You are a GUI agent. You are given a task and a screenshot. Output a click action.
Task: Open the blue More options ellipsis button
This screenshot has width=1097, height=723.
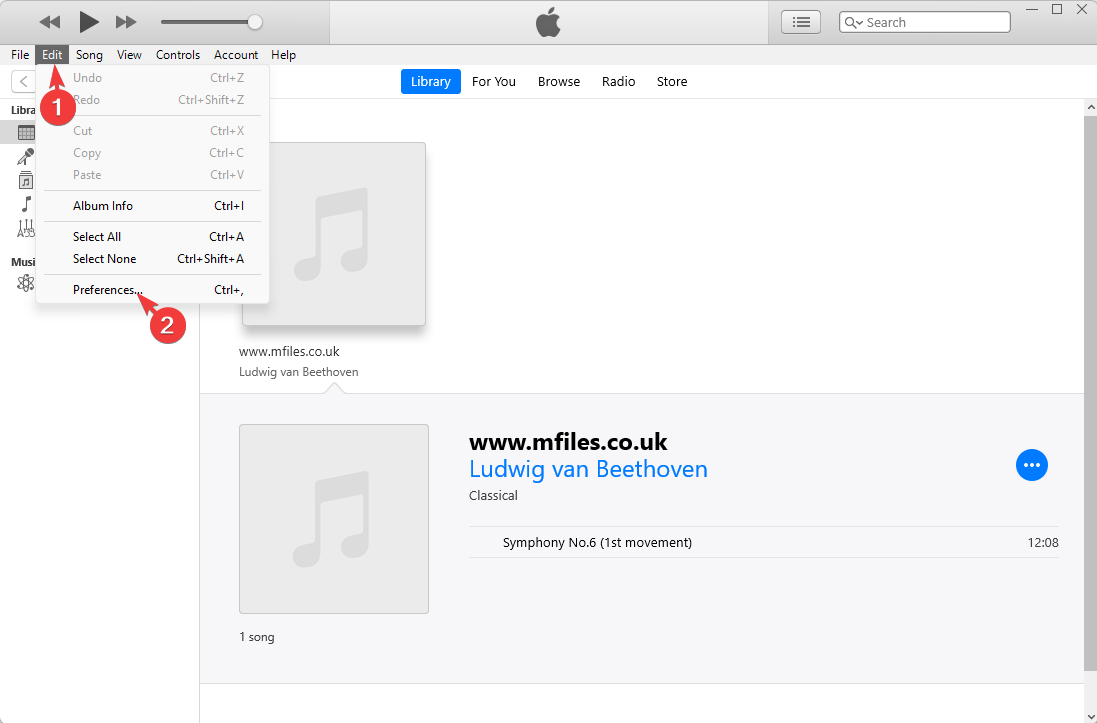(1032, 465)
